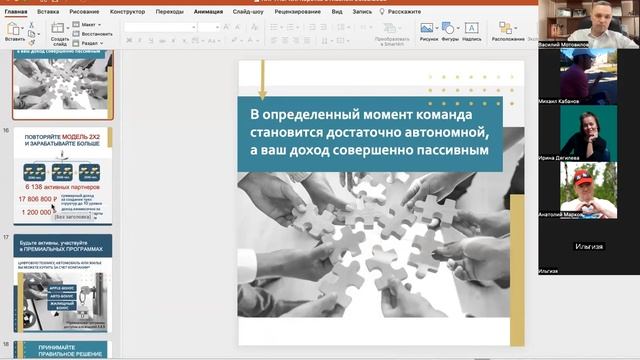Open the Макет dropdown arrow
This screenshot has height=360, width=640.
pyautogui.click(x=99, y=25)
